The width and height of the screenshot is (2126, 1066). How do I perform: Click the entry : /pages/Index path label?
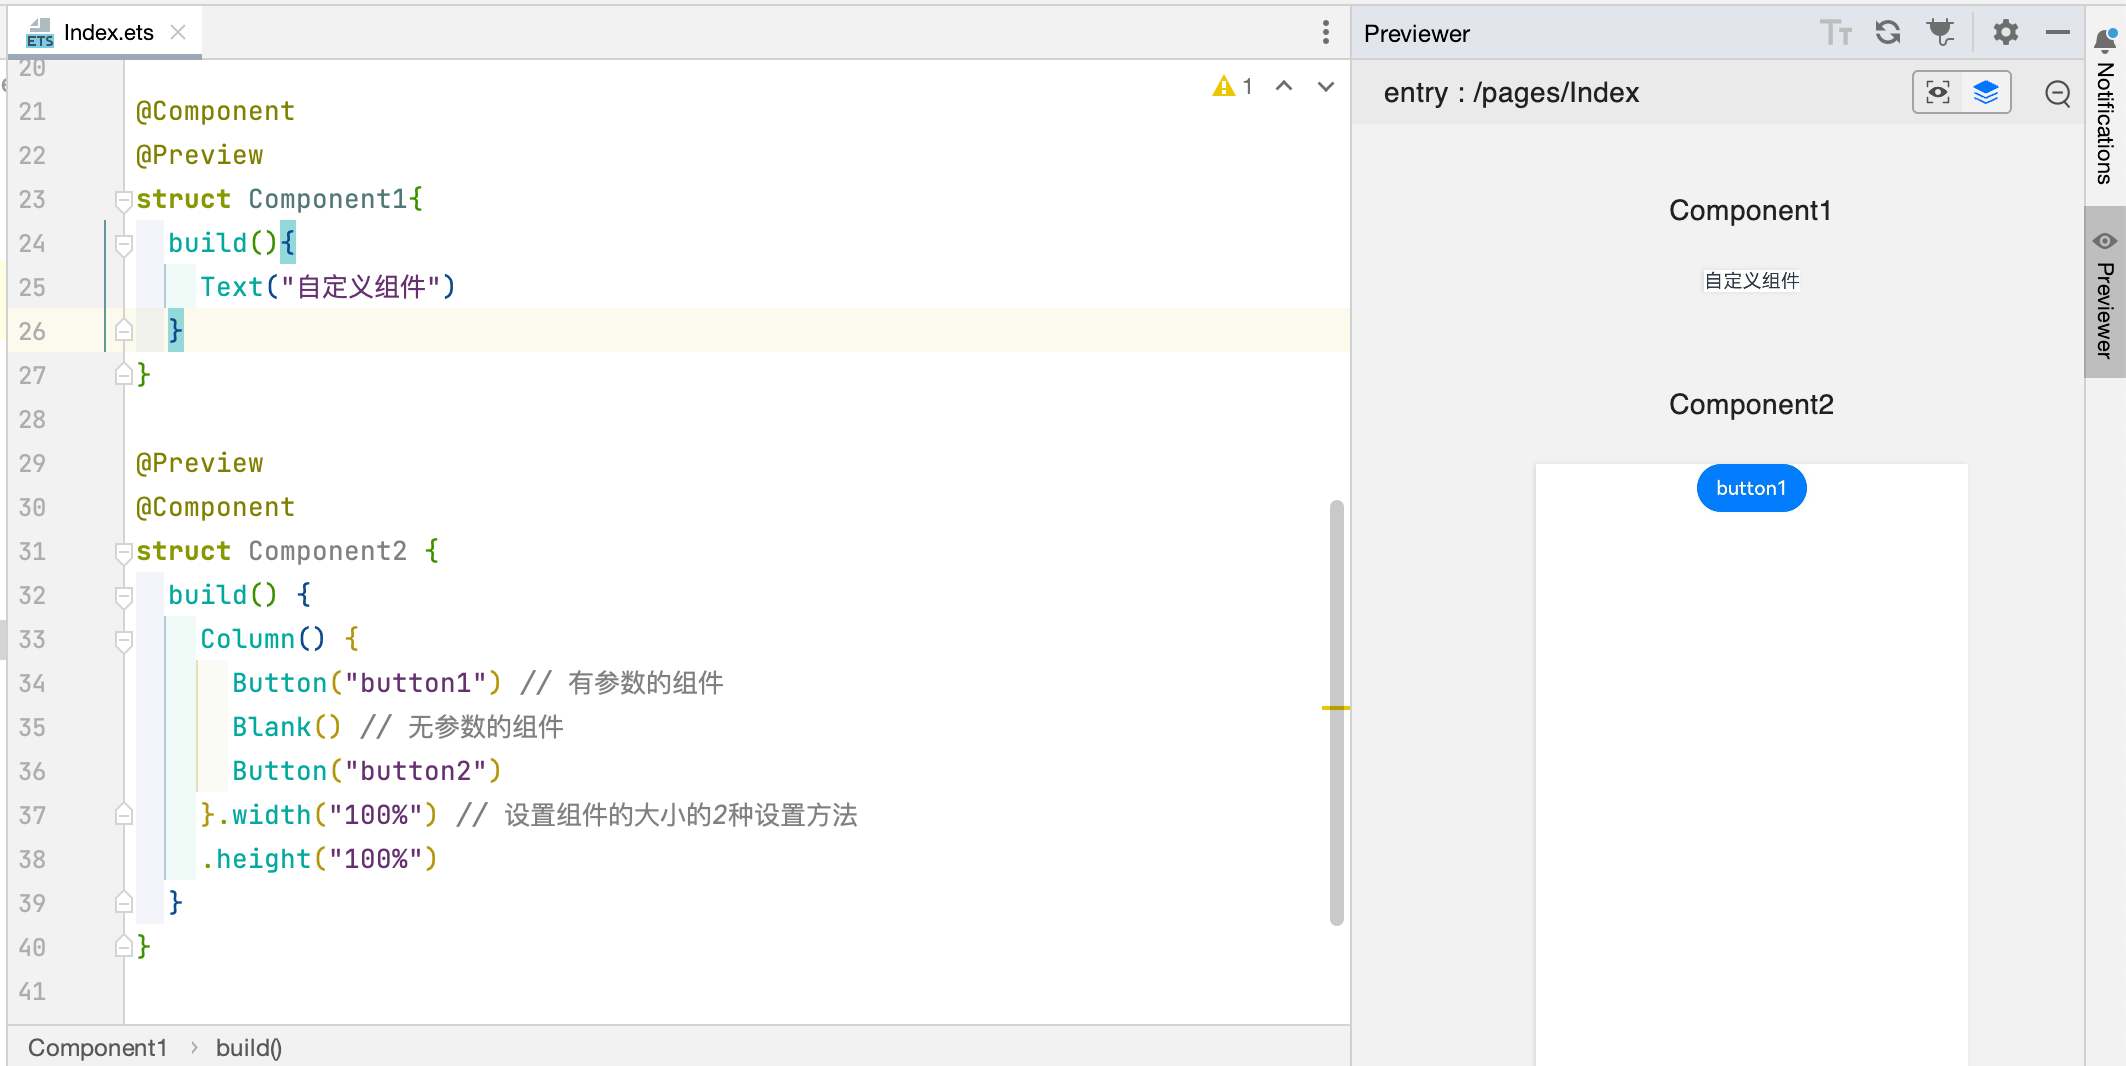coord(1511,93)
